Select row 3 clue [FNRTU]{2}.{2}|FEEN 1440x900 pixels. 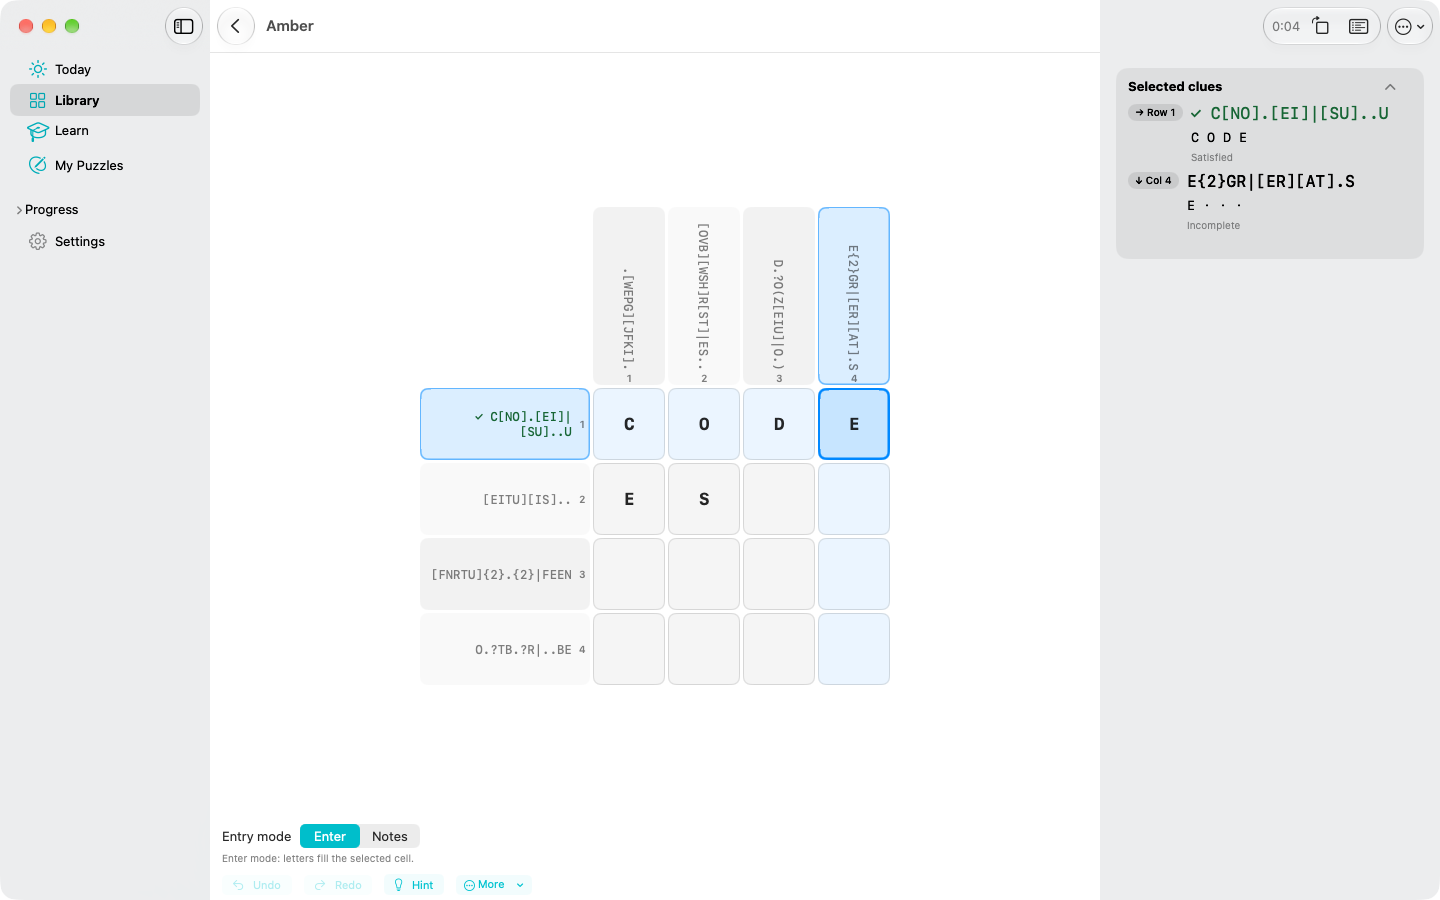click(x=505, y=574)
